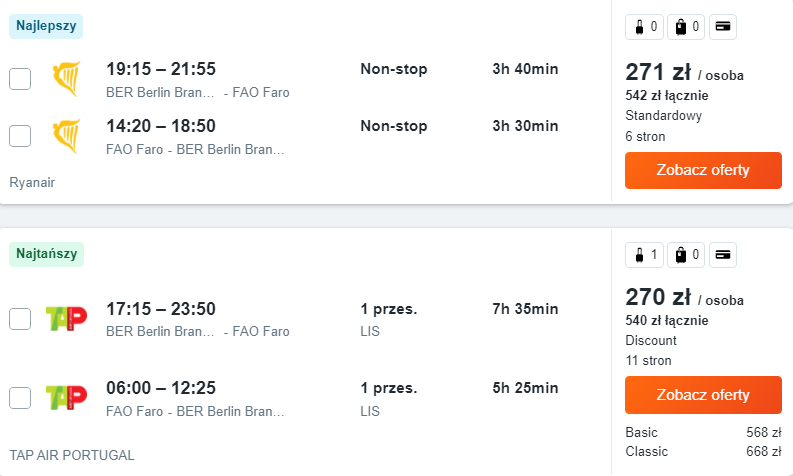
Task: Click the Najlepszy badge label
Action: [x=47, y=26]
